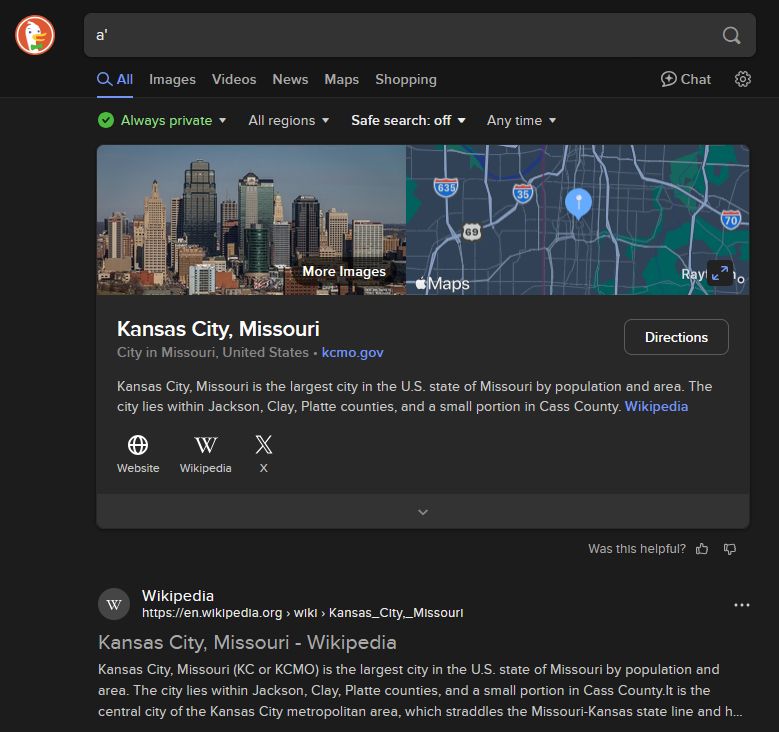779x732 pixels.
Task: Click the Wikipedia result favicon
Action: pyautogui.click(x=114, y=604)
